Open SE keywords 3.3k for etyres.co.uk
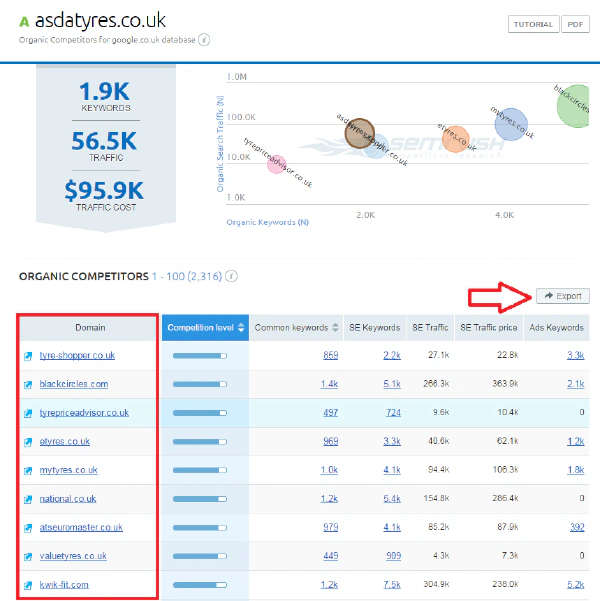The image size is (600, 601). (x=392, y=441)
